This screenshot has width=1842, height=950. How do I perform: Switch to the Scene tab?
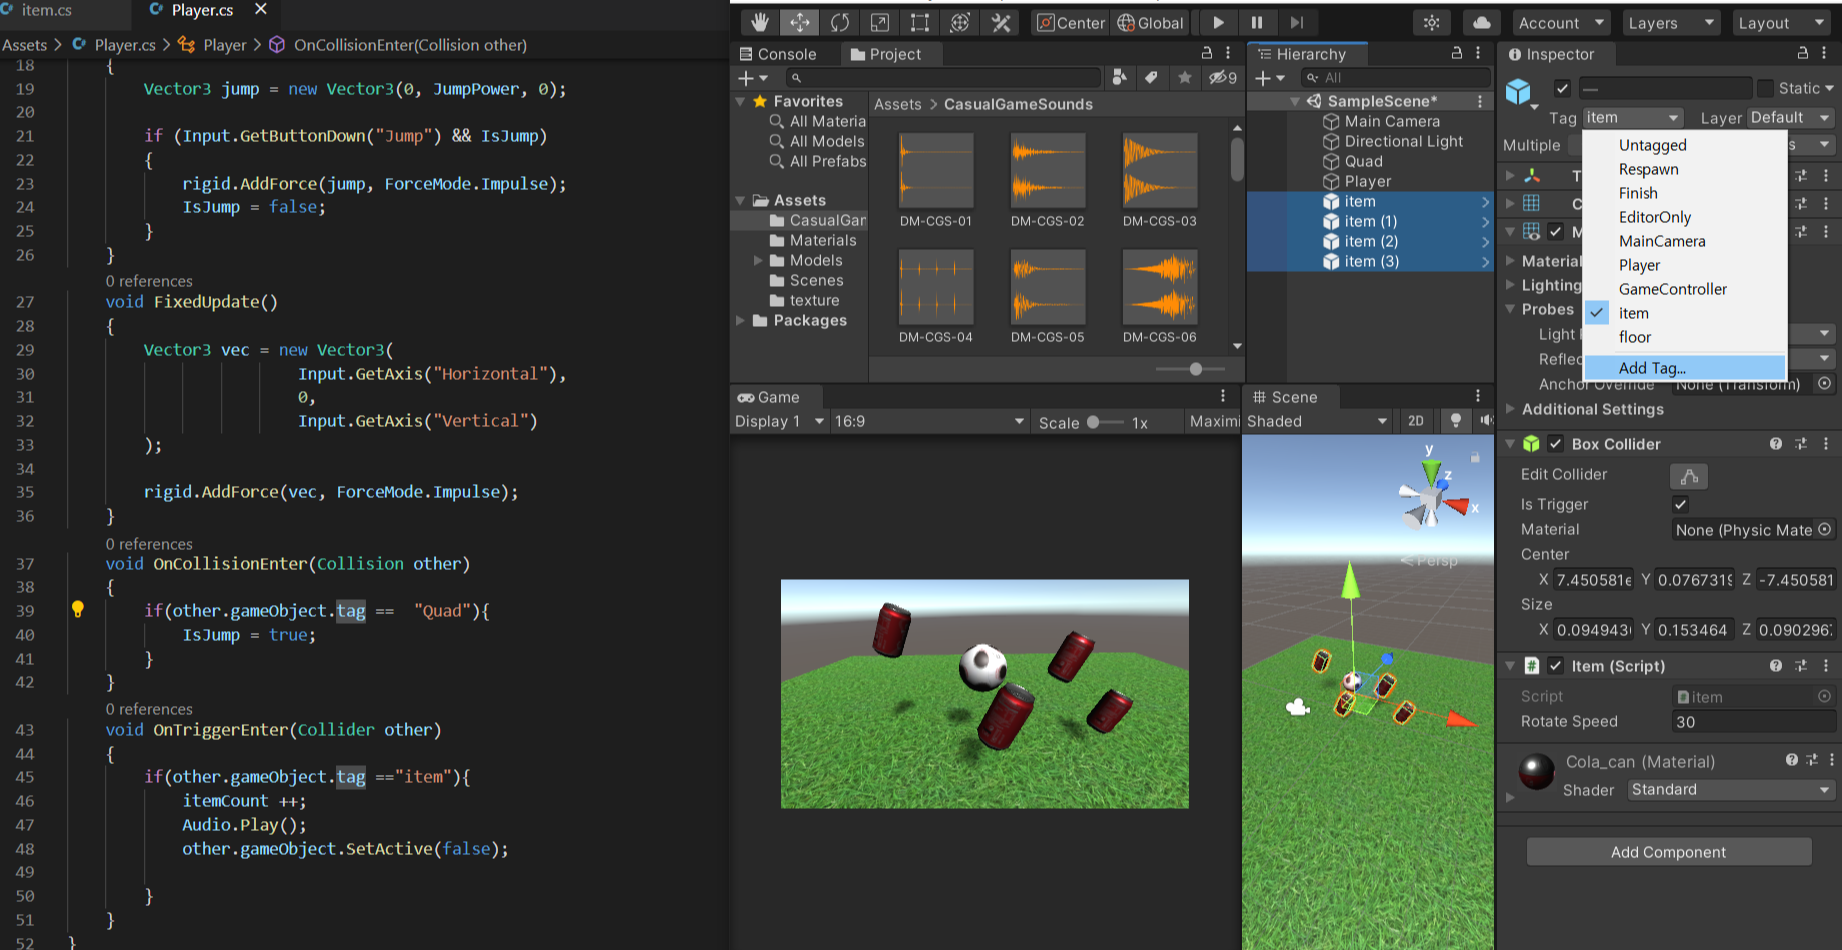1285,397
